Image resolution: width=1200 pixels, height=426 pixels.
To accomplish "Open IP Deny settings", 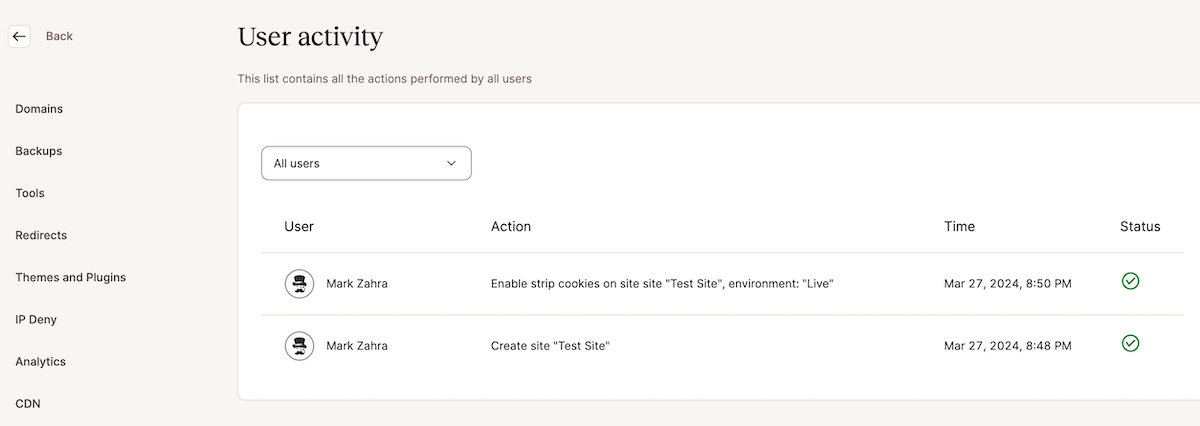I will pos(36,319).
